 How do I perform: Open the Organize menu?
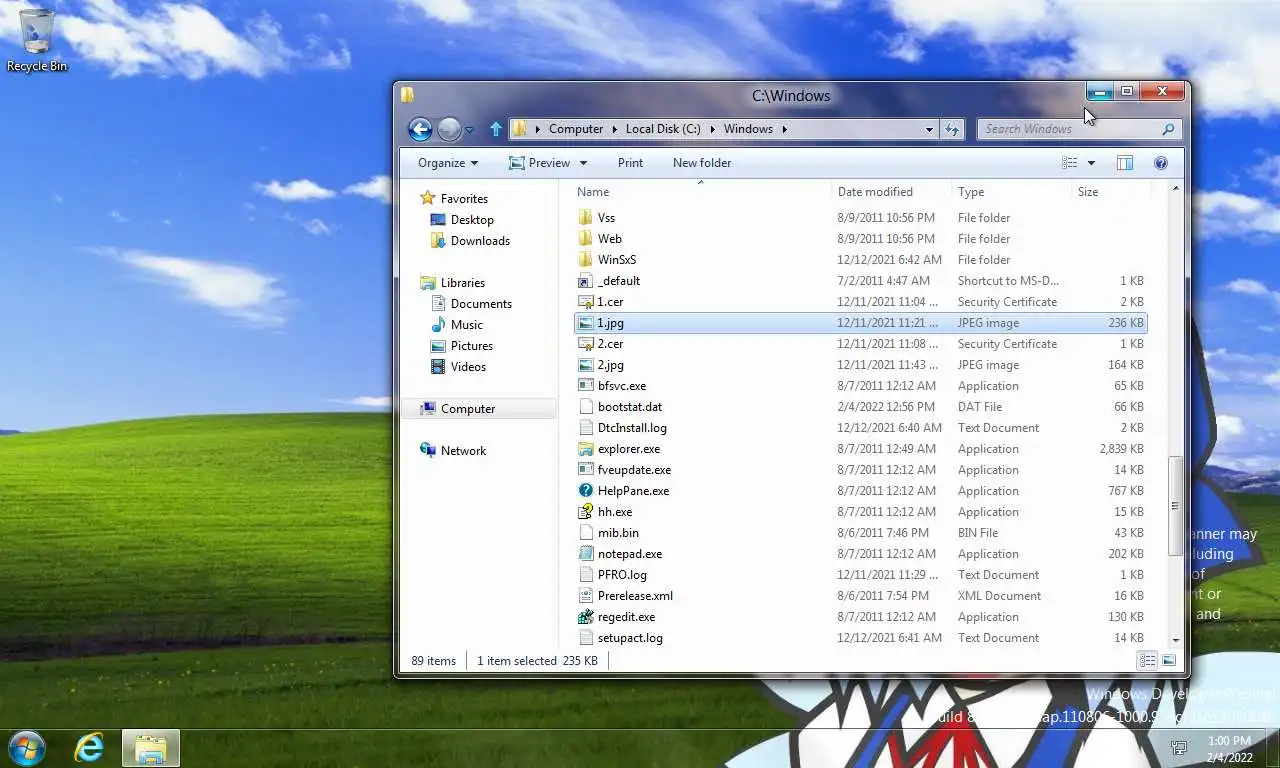pos(448,163)
